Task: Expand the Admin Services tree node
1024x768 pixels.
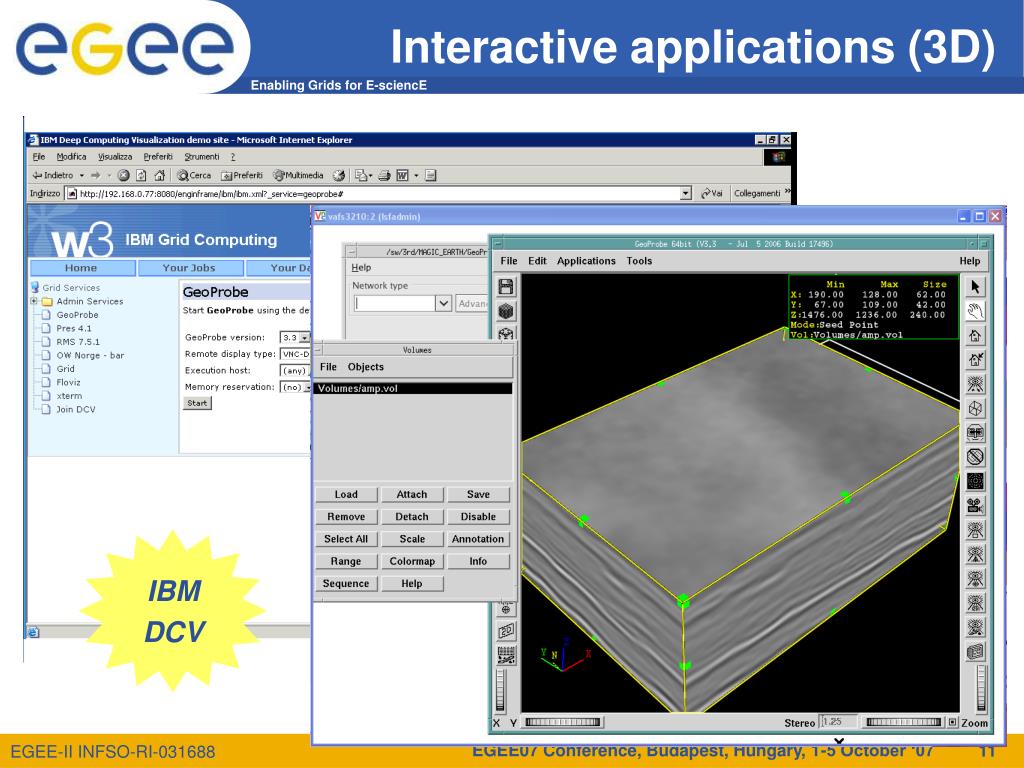Action: click(34, 301)
